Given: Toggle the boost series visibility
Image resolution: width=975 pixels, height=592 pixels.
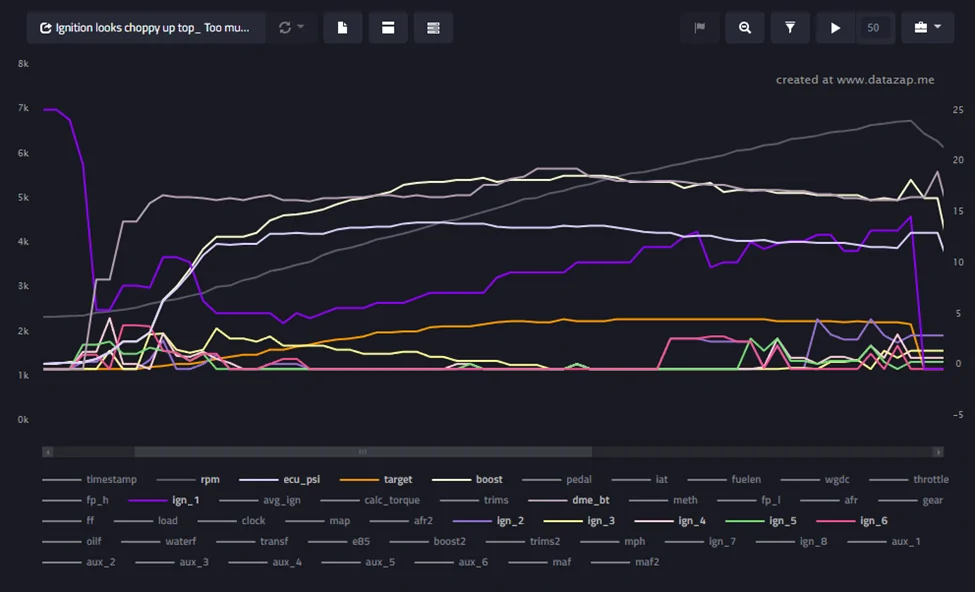Looking at the screenshot, I should click(x=467, y=479).
